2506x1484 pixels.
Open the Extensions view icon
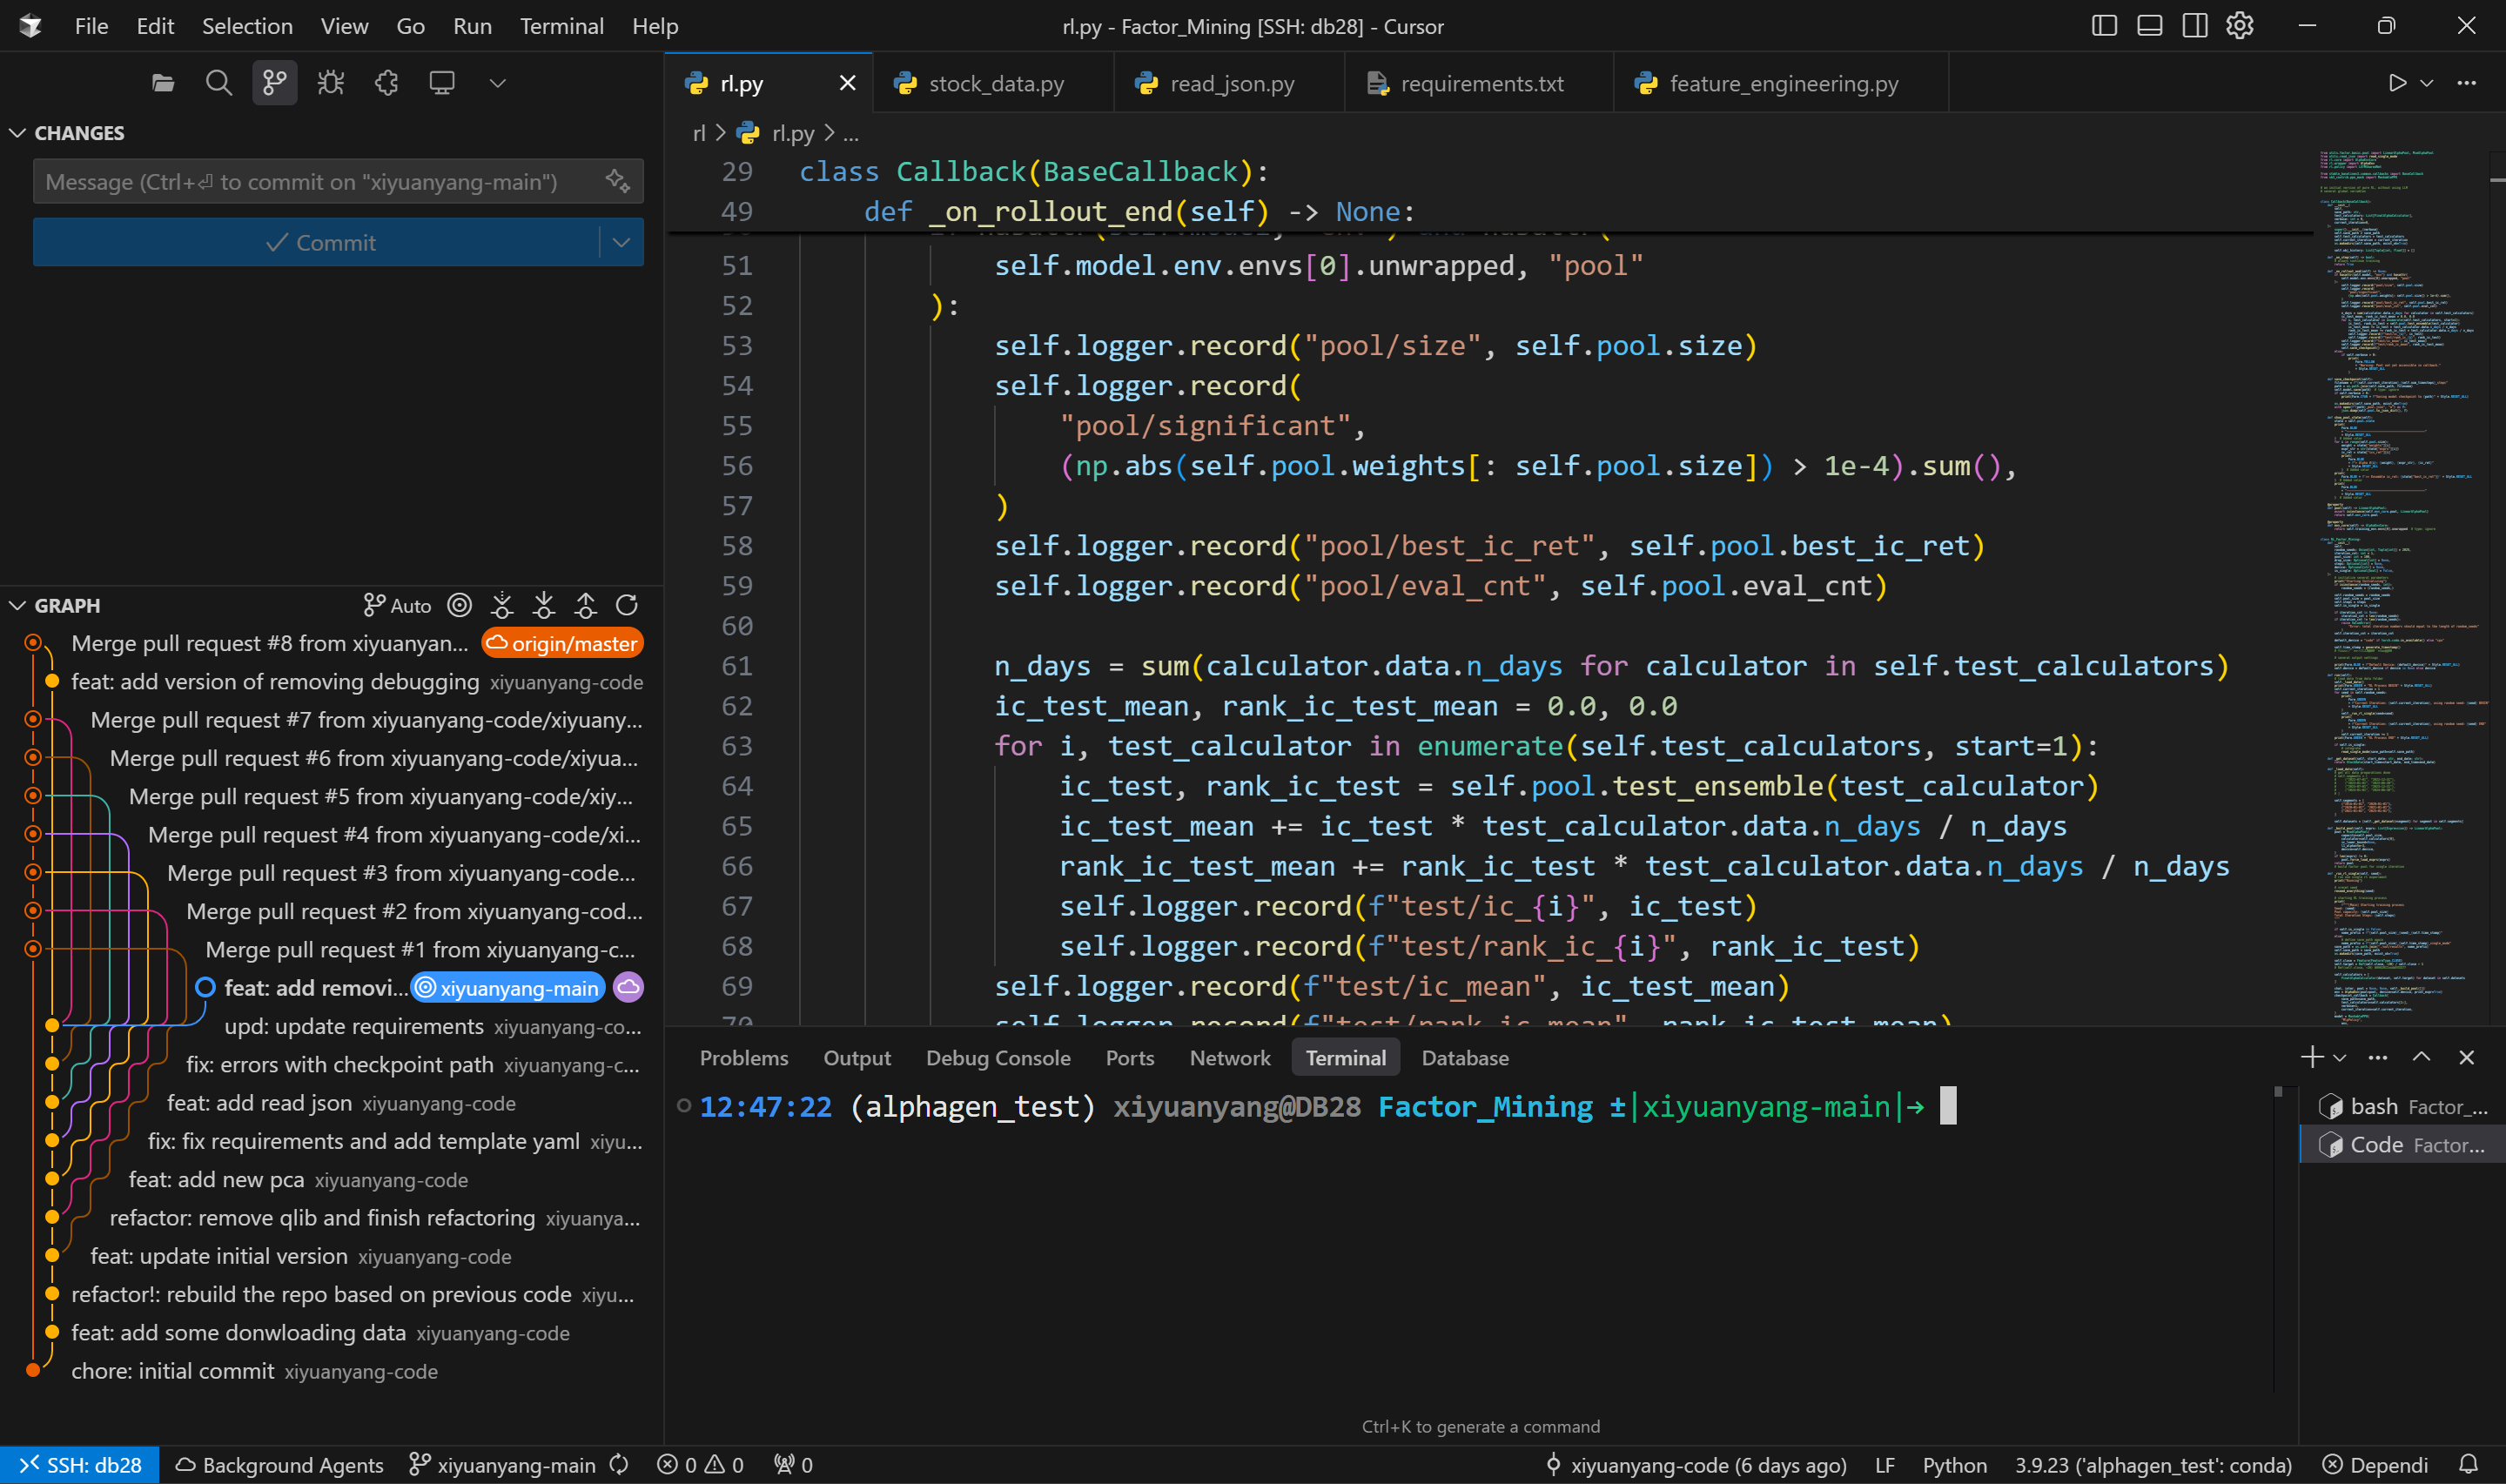pyautogui.click(x=386, y=83)
